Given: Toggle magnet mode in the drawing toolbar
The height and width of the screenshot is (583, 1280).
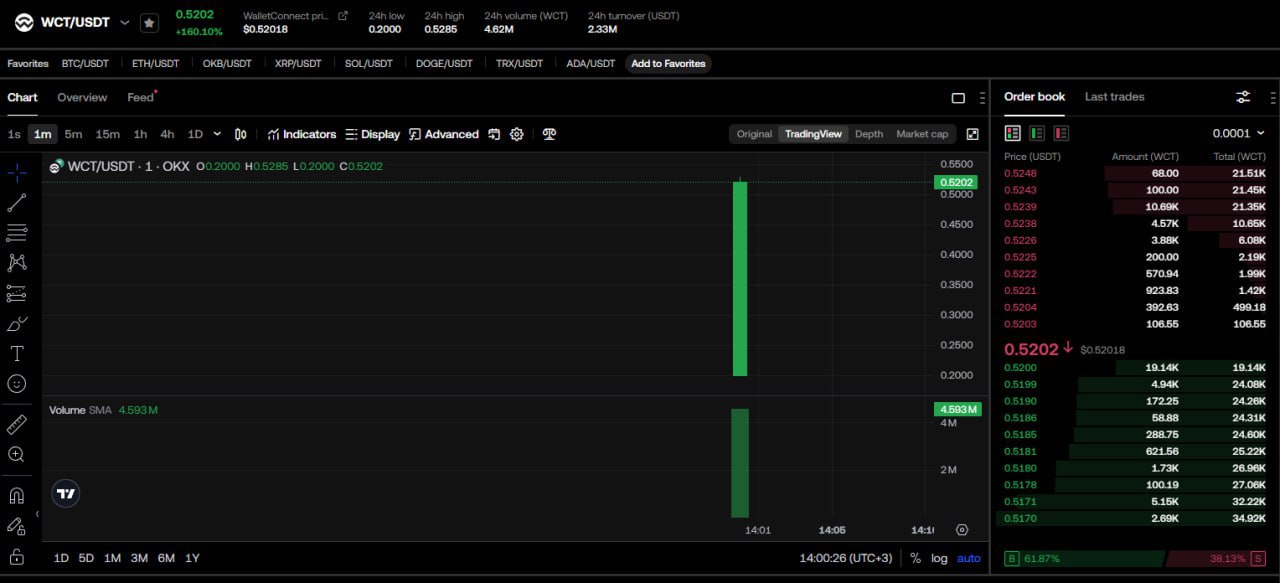Looking at the screenshot, I should coord(17,495).
